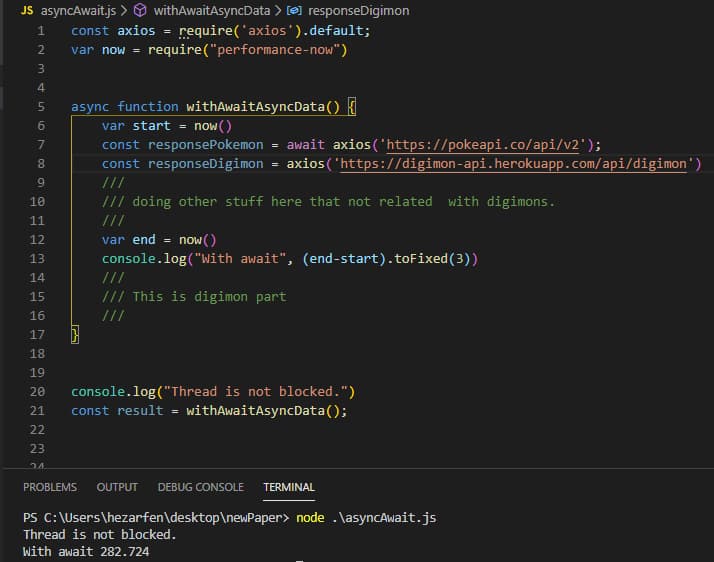The image size is (714, 562).
Task: Select line number 13 in the gutter
Action: (x=39, y=259)
